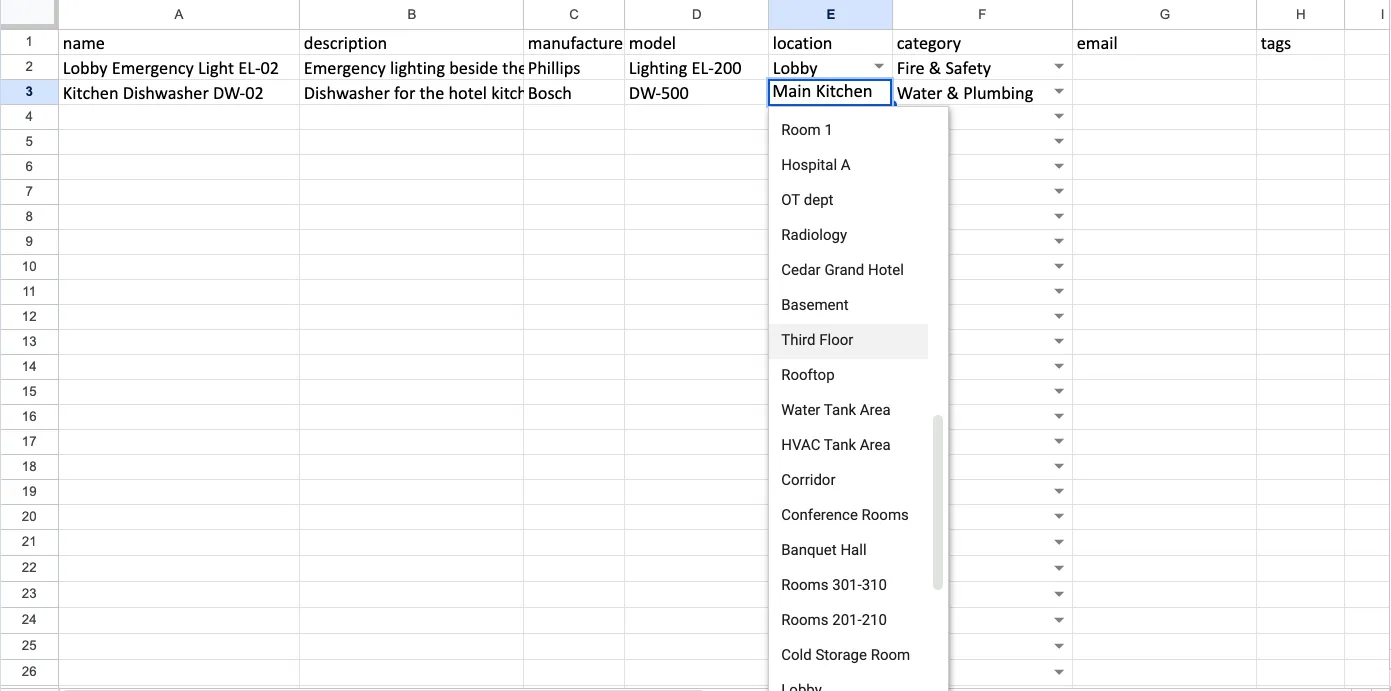Choose Rooms 301-310 option
This screenshot has height=691, width=1391.
coord(849,585)
